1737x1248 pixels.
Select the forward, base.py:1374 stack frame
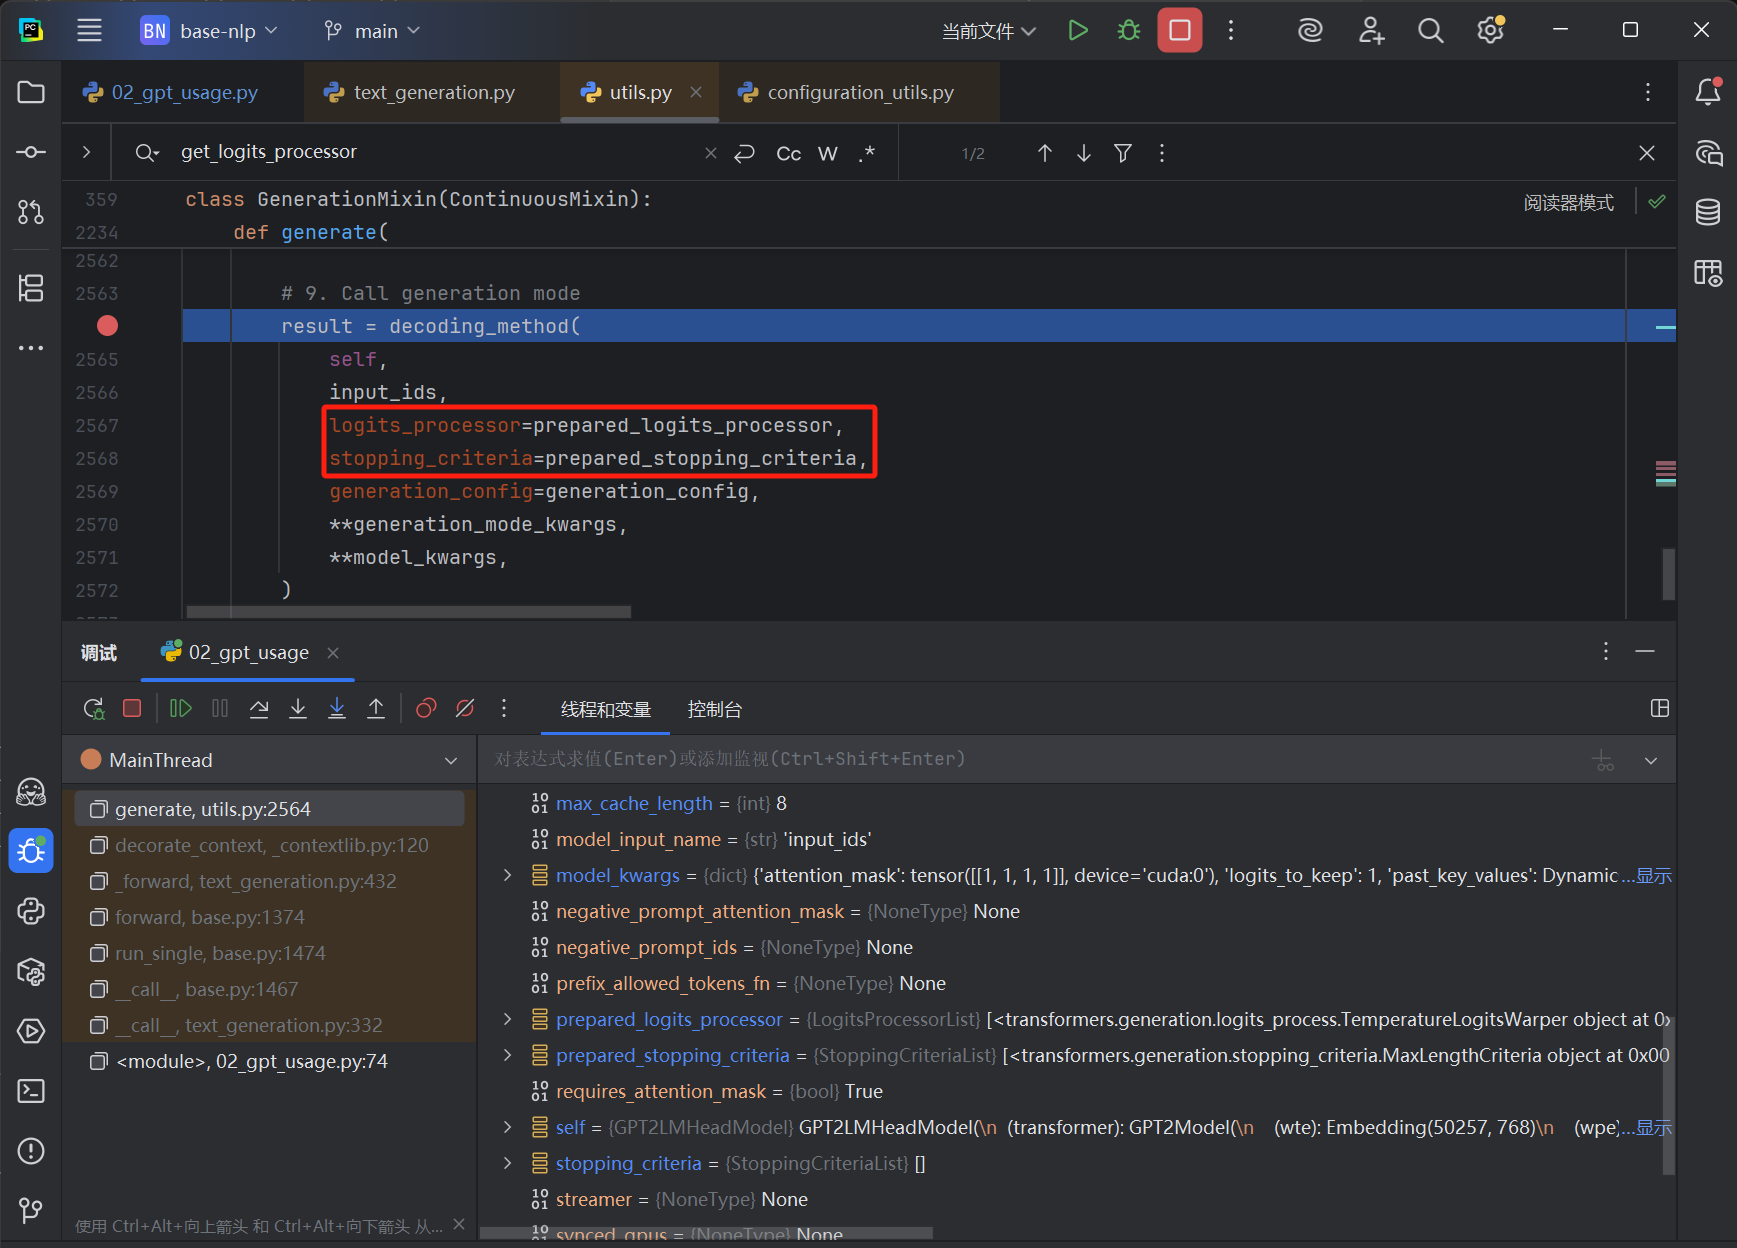[209, 918]
